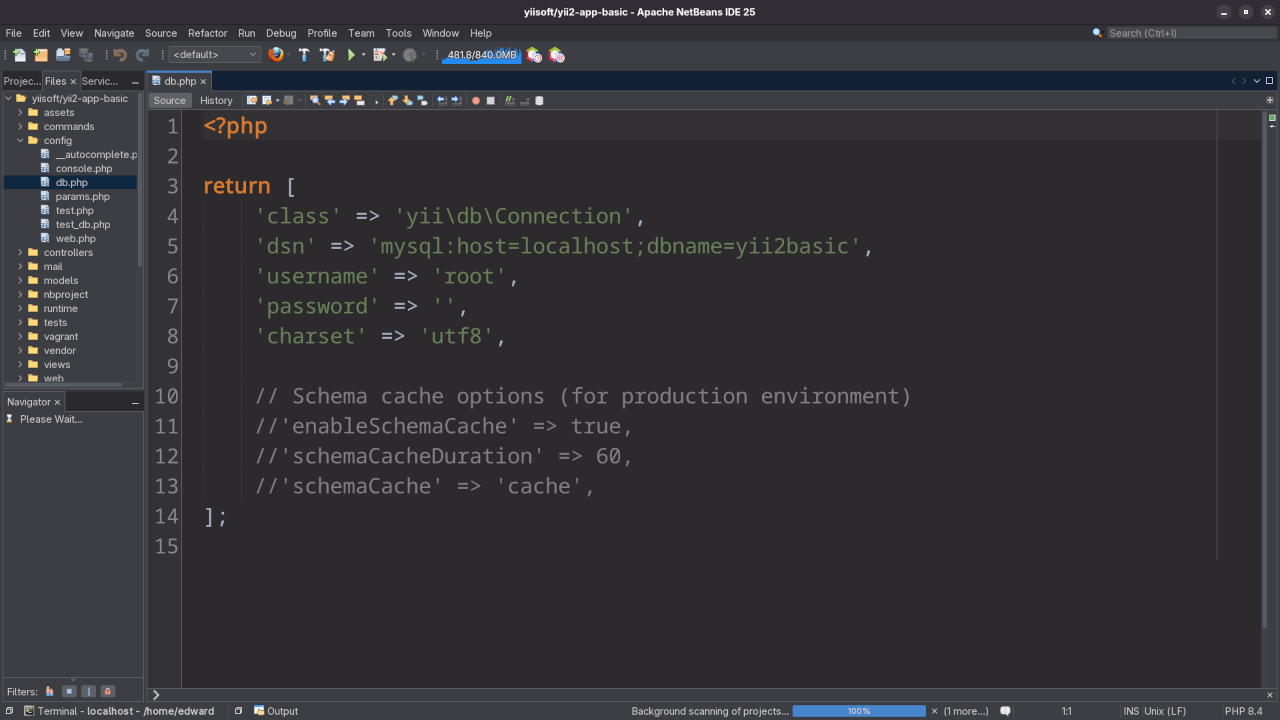Open the Refactor menu
The height and width of the screenshot is (720, 1280).
click(x=207, y=33)
